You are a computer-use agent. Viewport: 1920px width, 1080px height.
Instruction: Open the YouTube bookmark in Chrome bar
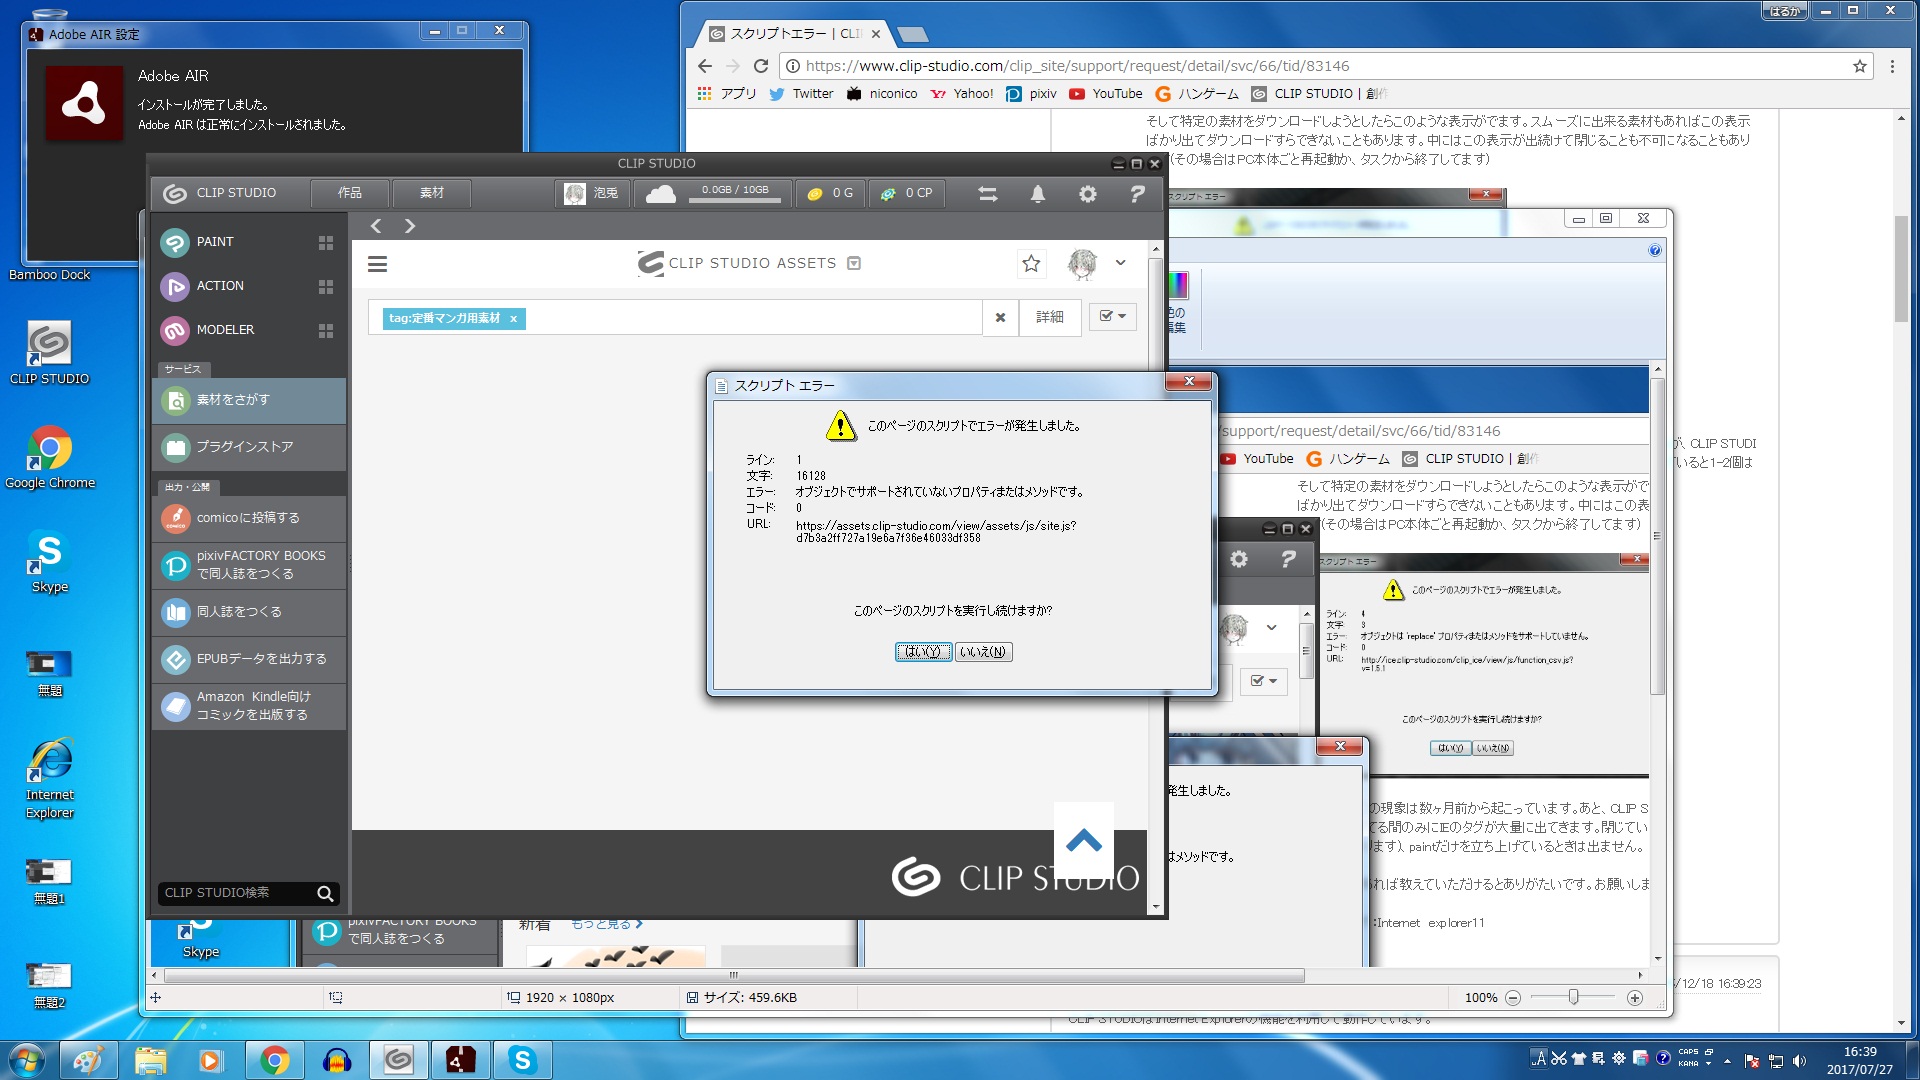[1106, 94]
